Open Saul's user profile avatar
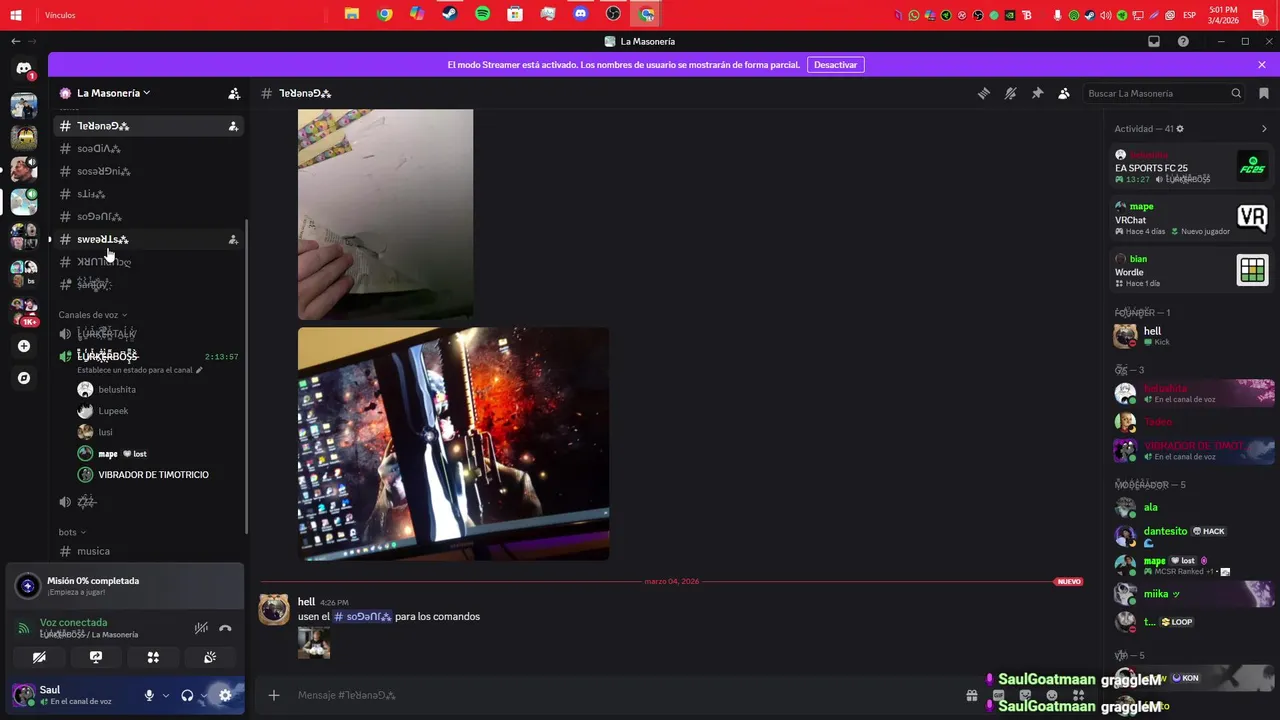This screenshot has height=720, width=1280. click(23, 695)
